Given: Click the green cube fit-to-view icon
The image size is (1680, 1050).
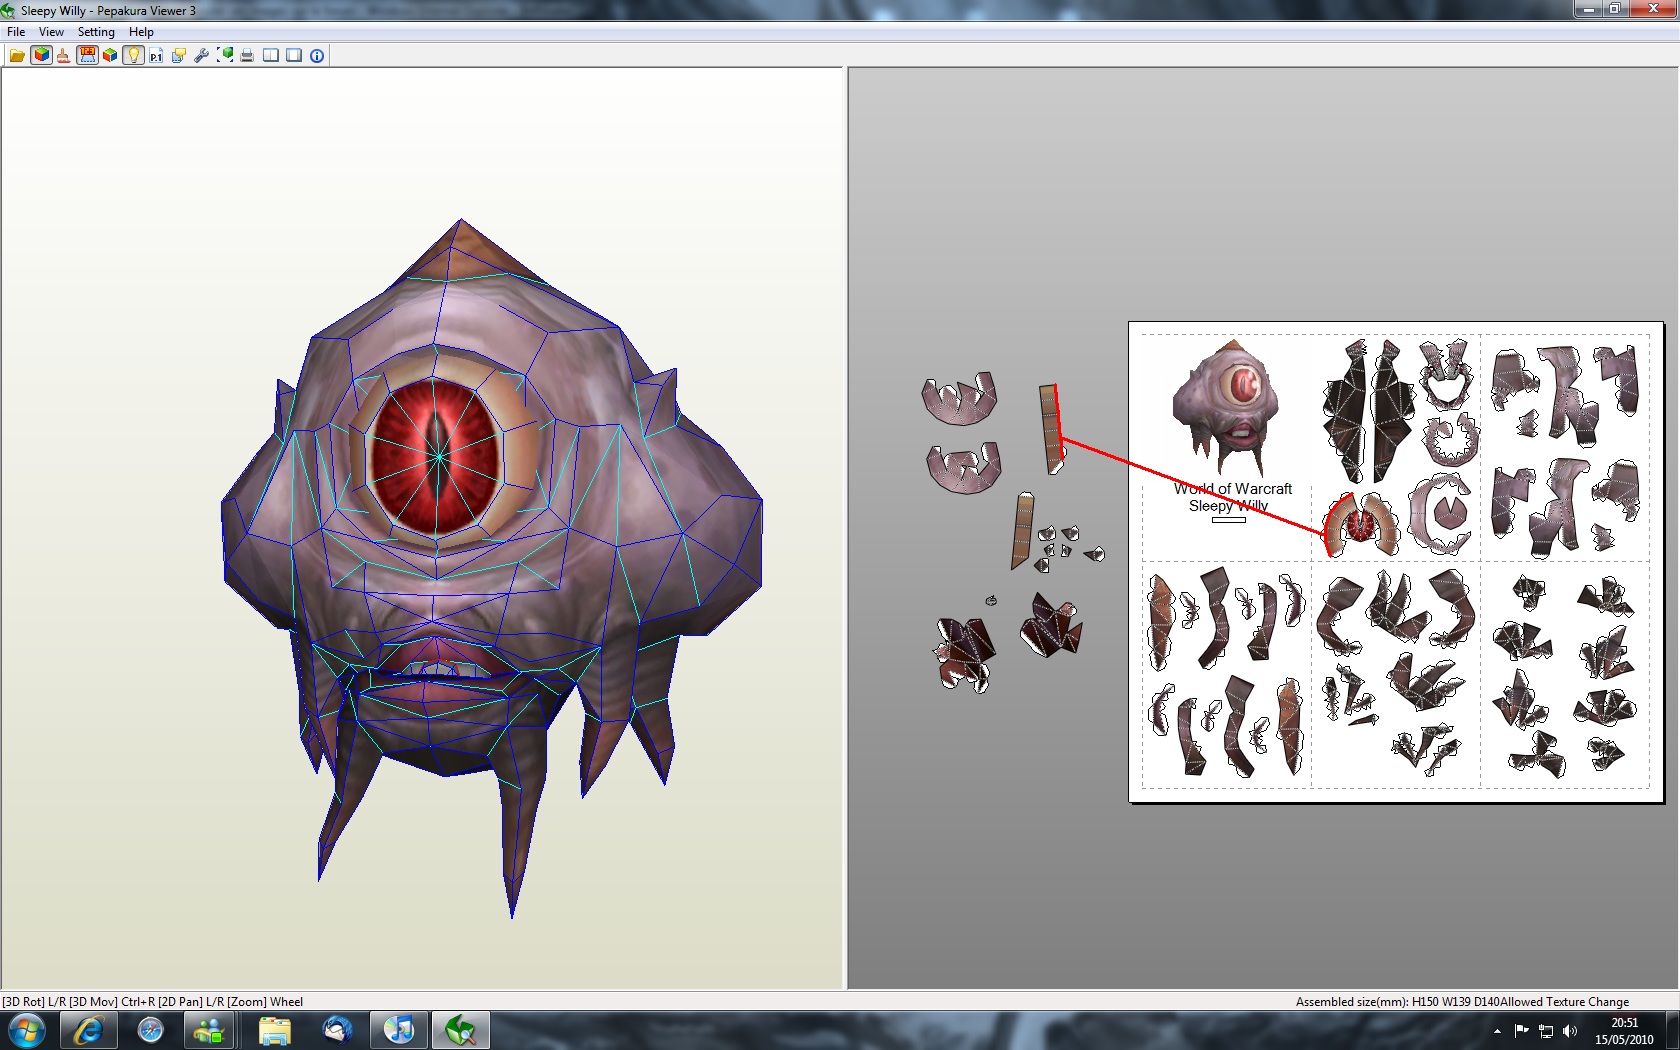Looking at the screenshot, I should coord(225,56).
